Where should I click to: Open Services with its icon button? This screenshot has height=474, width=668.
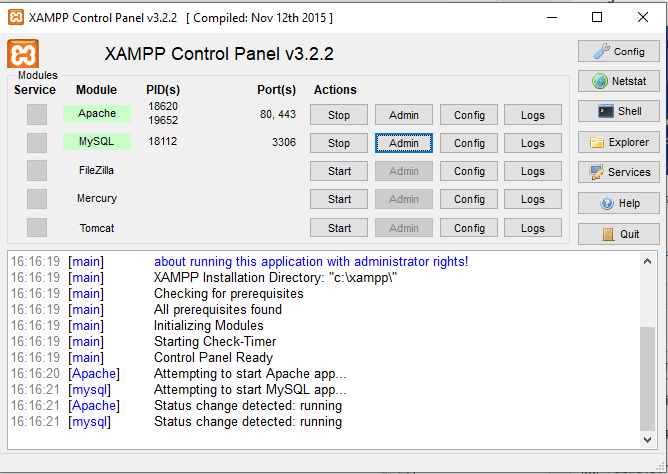point(619,172)
